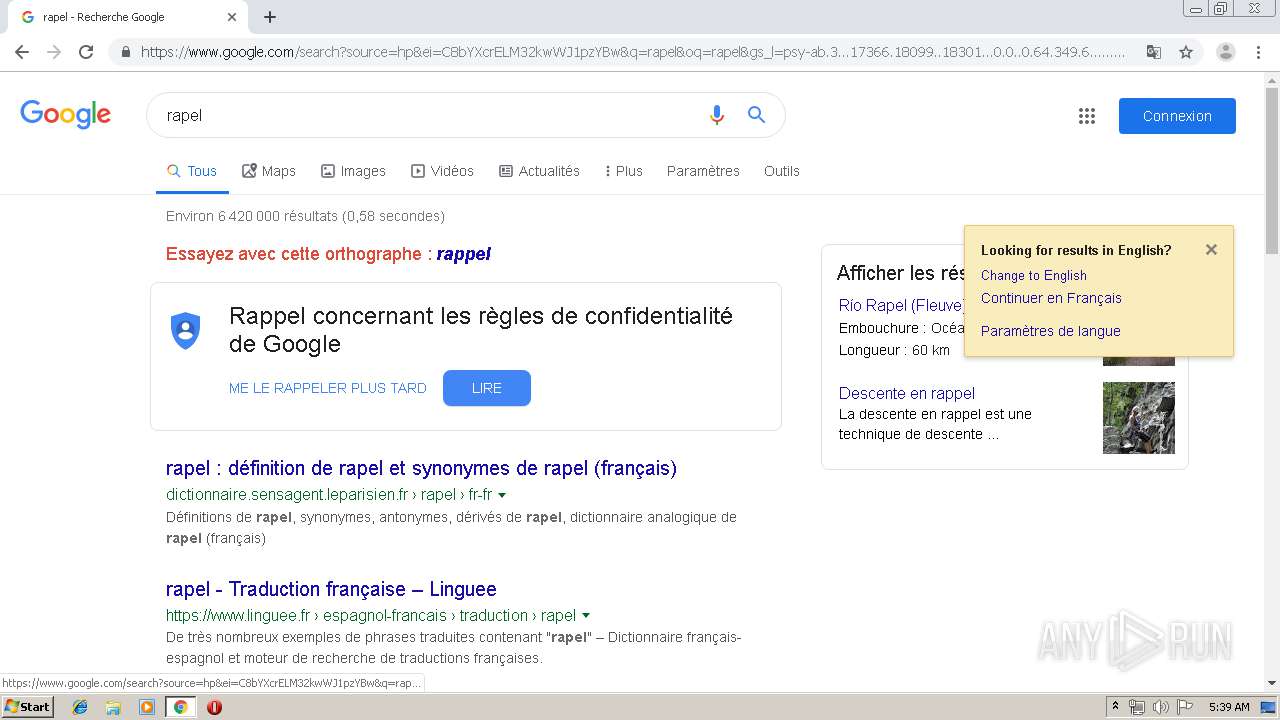View the site lock icon information

125,52
